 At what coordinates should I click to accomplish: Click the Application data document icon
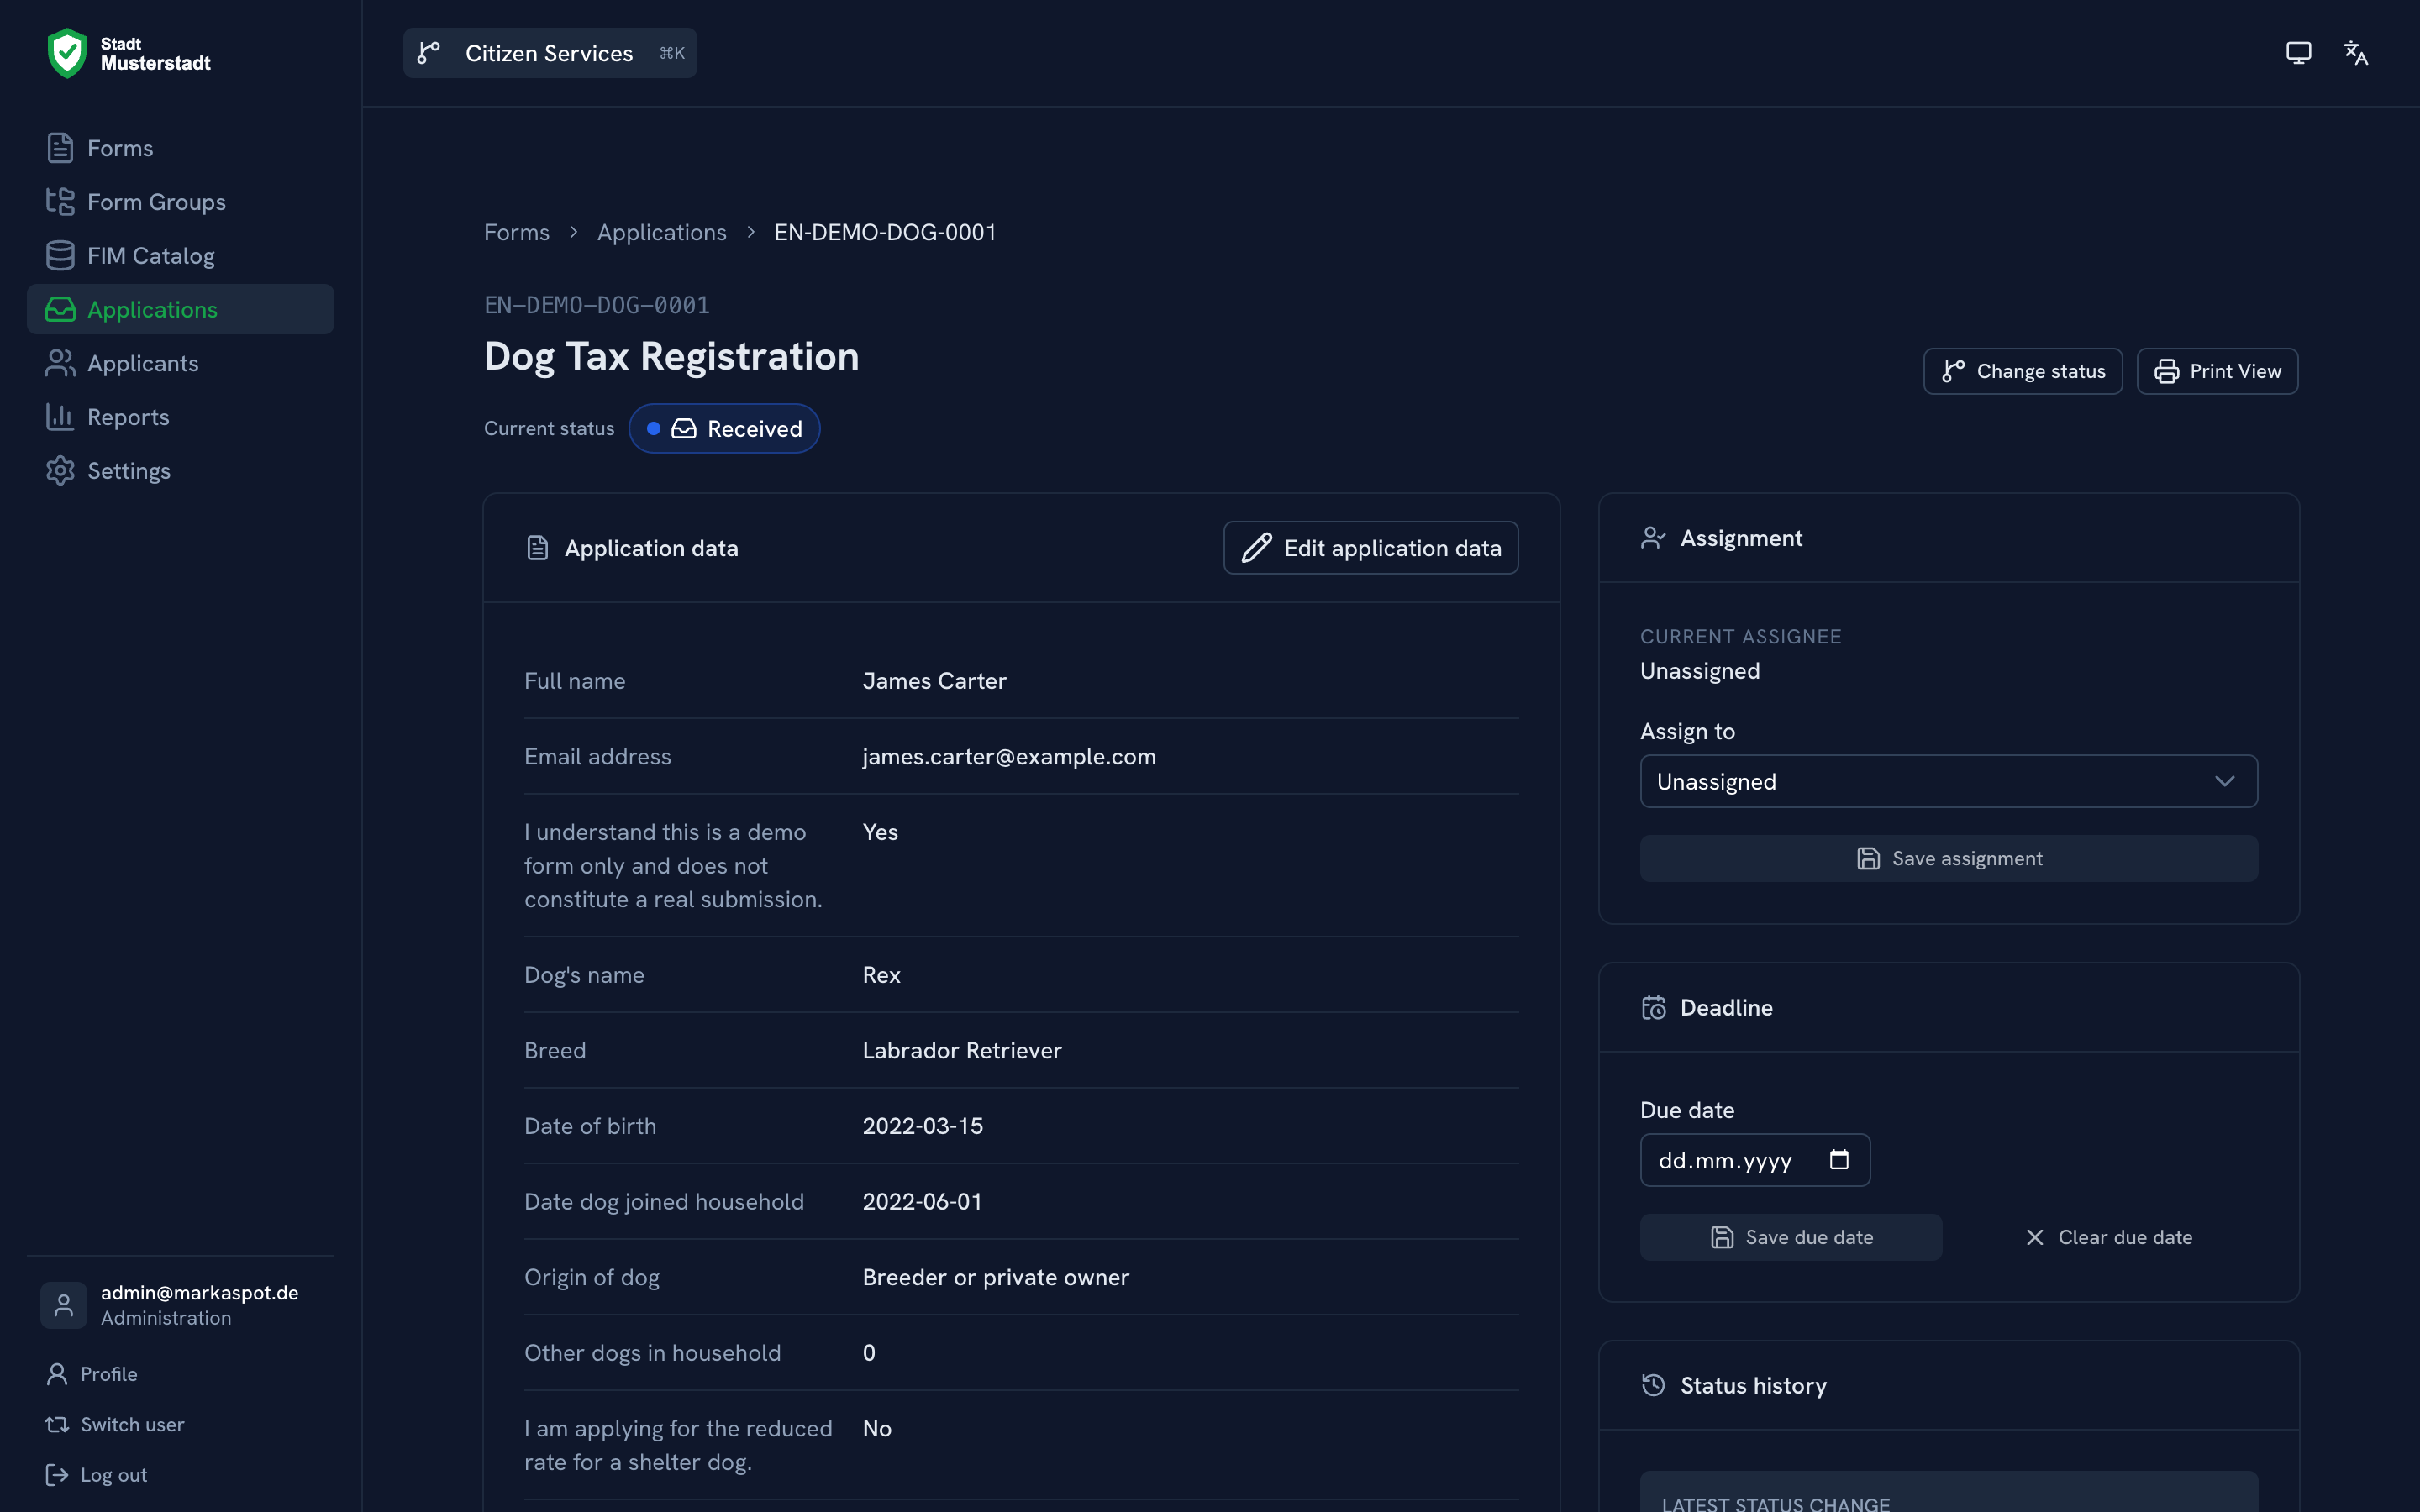pyautogui.click(x=538, y=548)
